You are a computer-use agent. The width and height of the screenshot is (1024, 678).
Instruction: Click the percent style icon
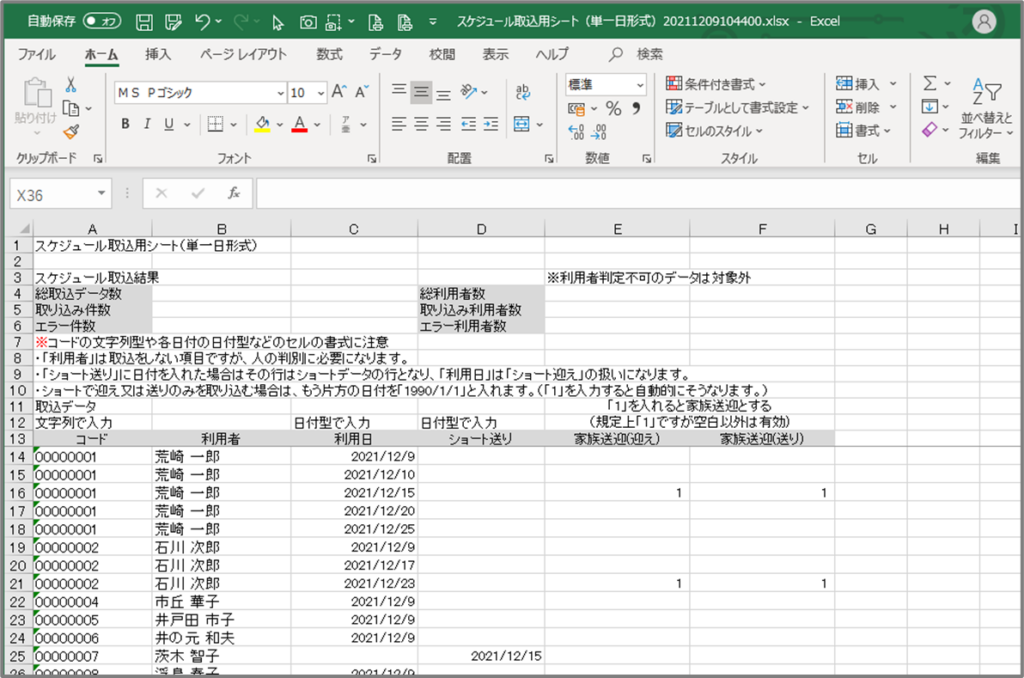click(x=613, y=108)
